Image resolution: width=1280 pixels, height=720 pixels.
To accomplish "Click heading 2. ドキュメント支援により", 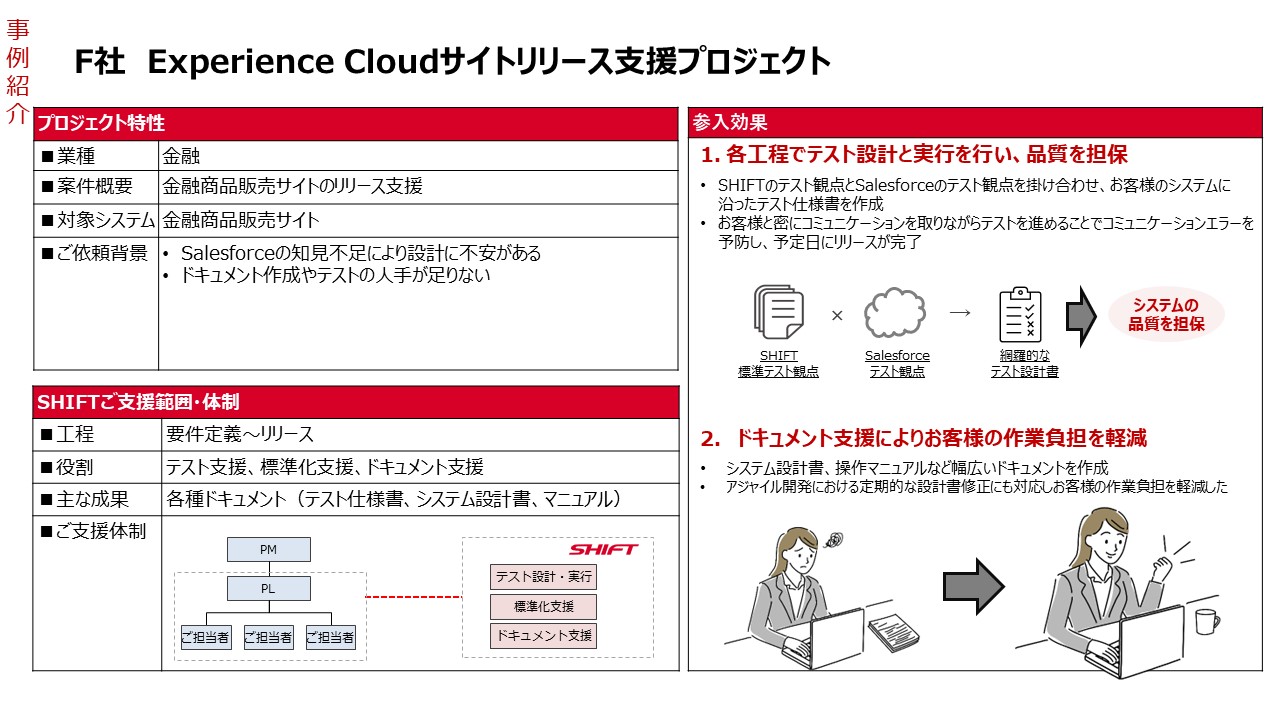I will (x=924, y=438).
